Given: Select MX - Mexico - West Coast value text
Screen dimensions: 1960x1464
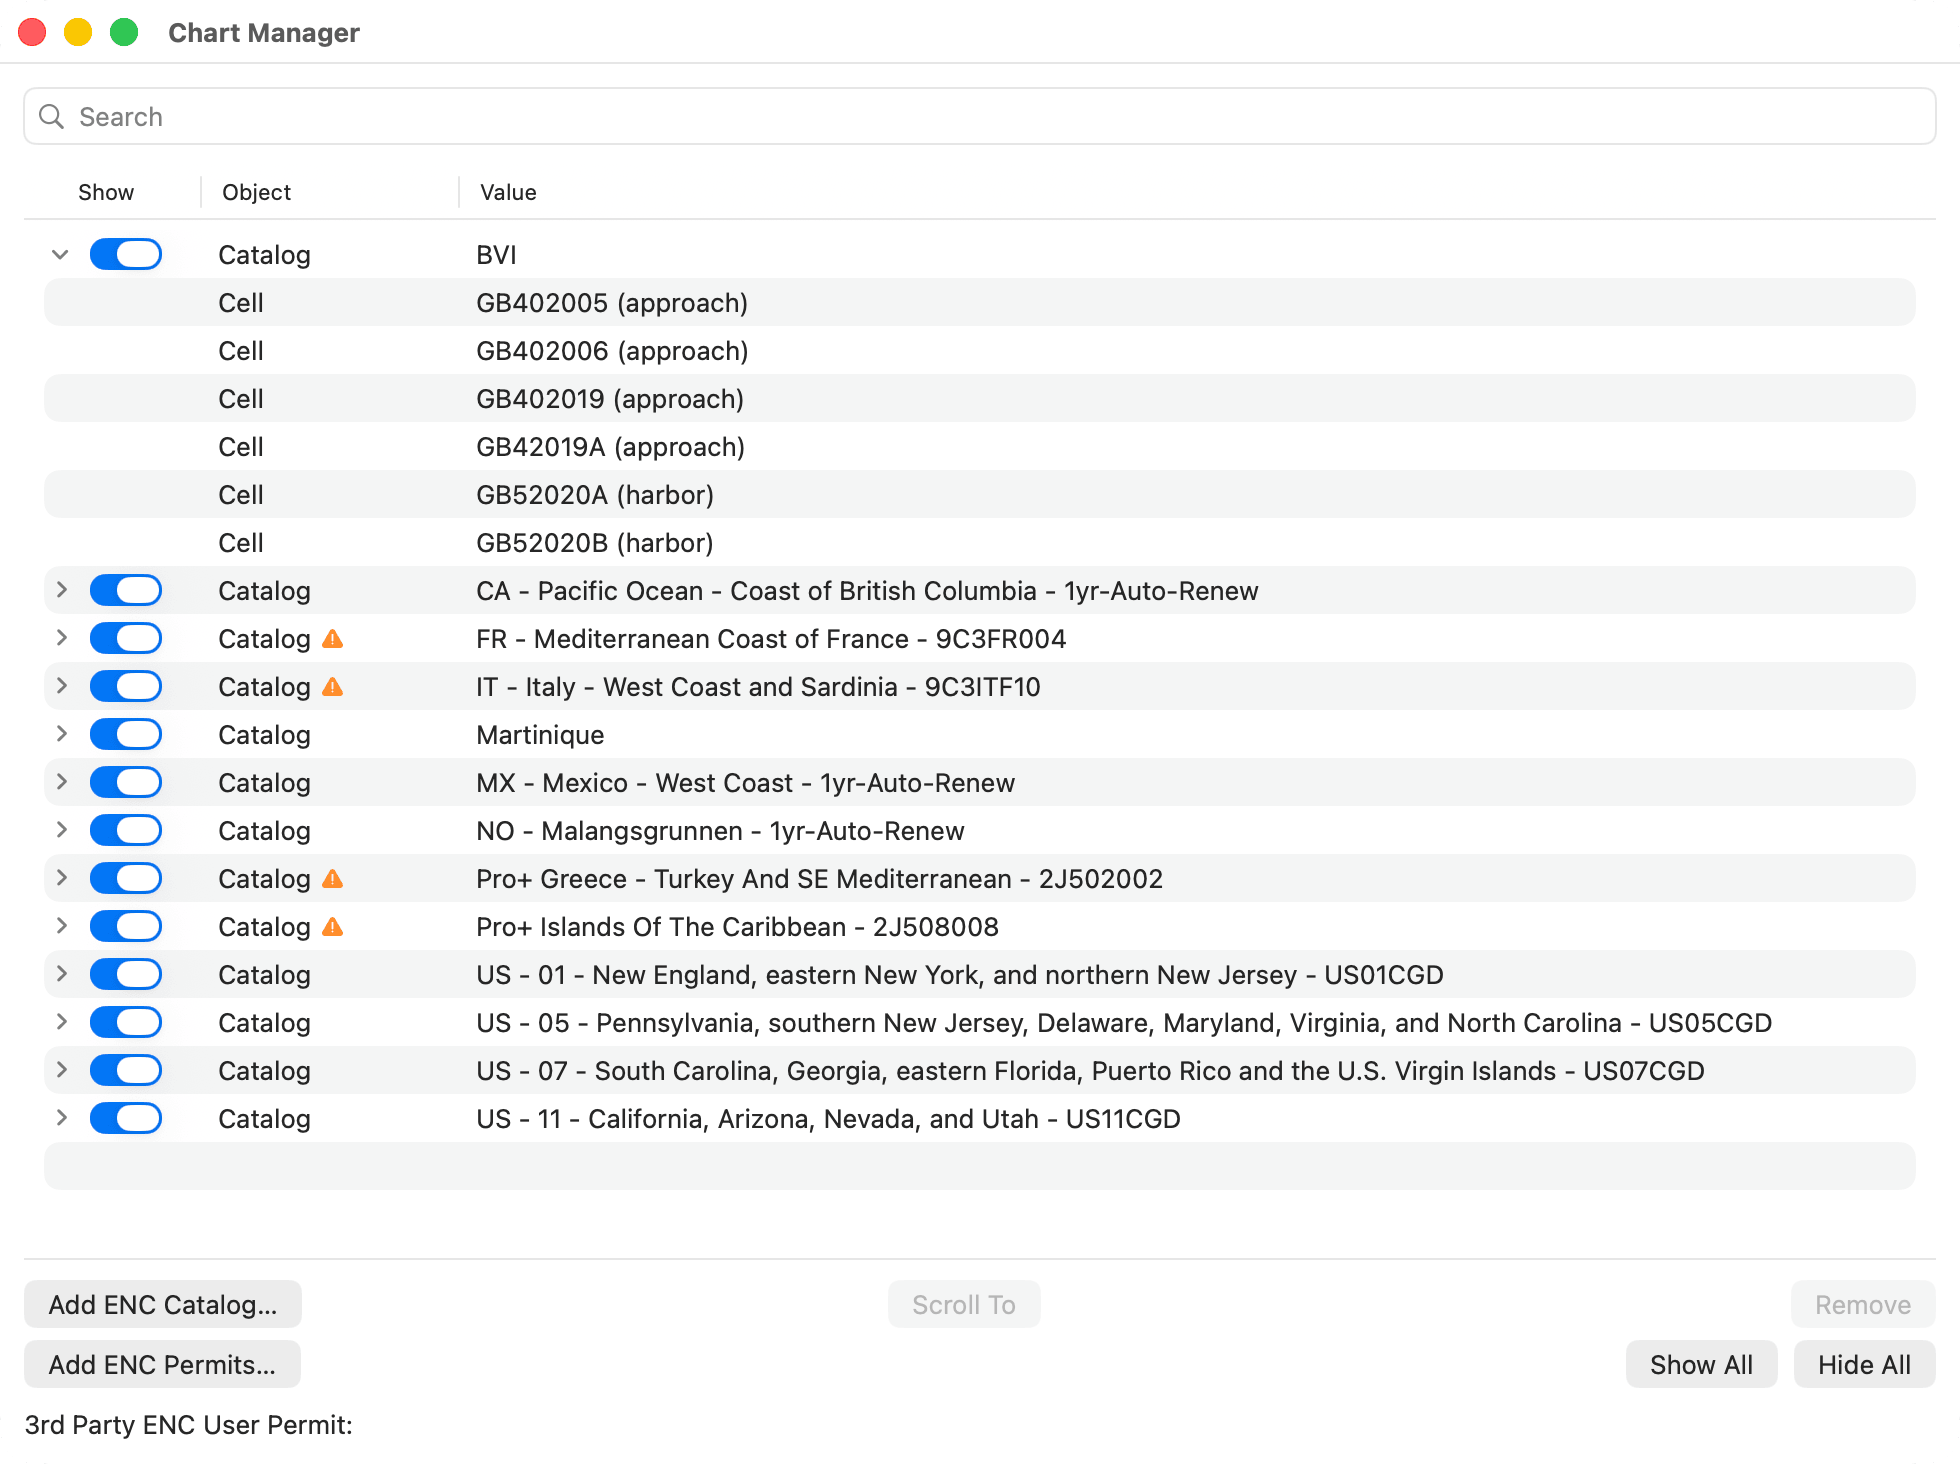Looking at the screenshot, I should [x=745, y=783].
